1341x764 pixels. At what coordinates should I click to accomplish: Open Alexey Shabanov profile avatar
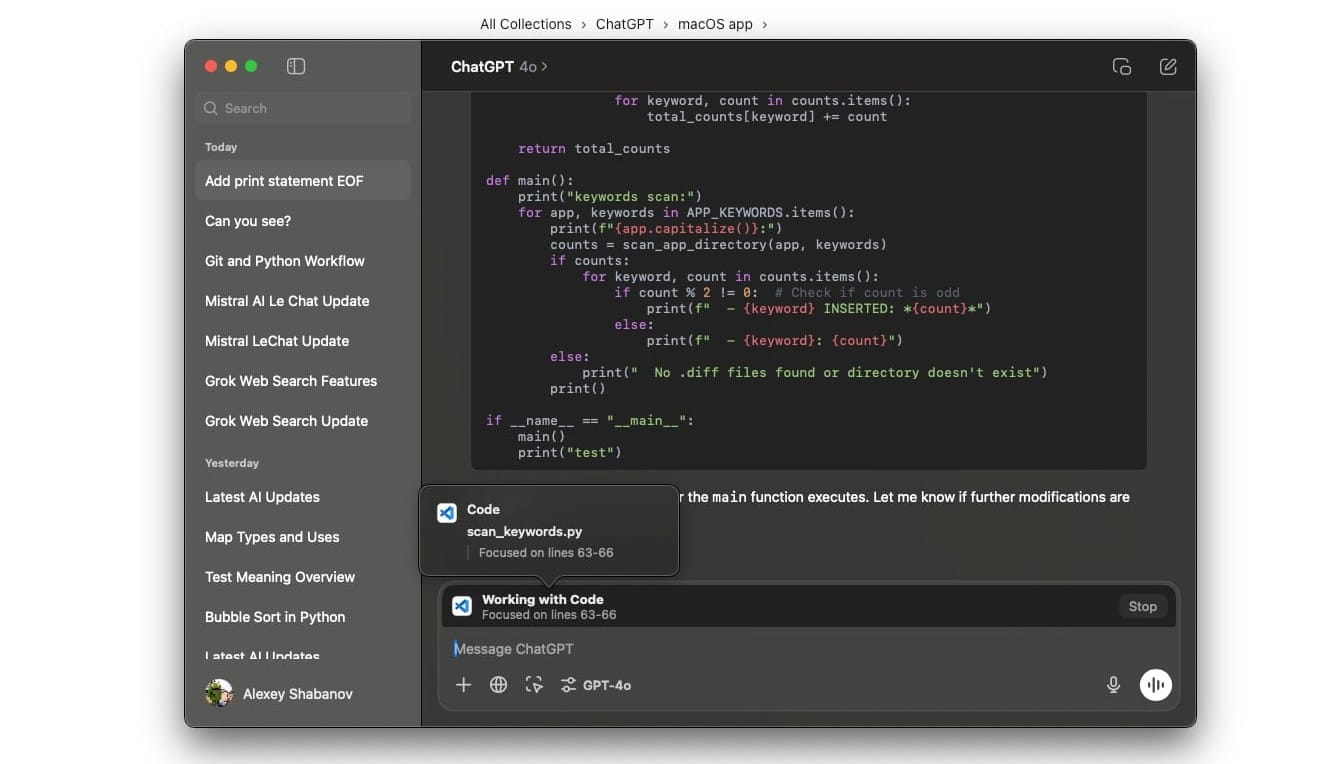coord(219,693)
